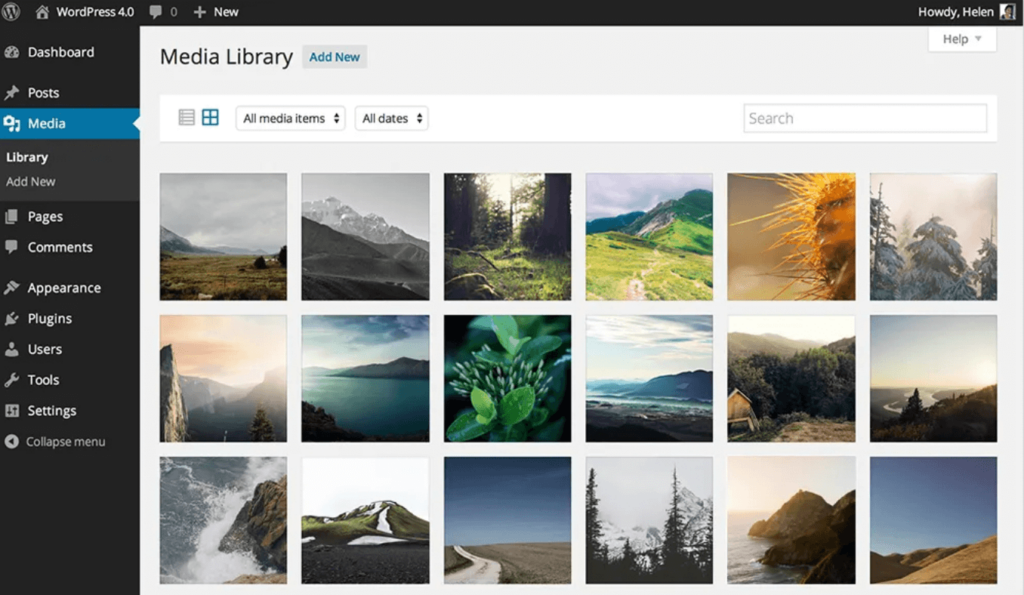
Task: Open the New menu in the admin bar
Action: click(x=215, y=12)
